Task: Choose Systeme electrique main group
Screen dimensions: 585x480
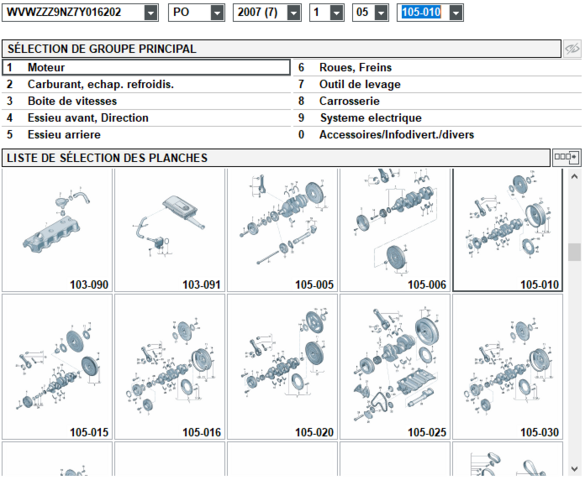Action: 437,118
